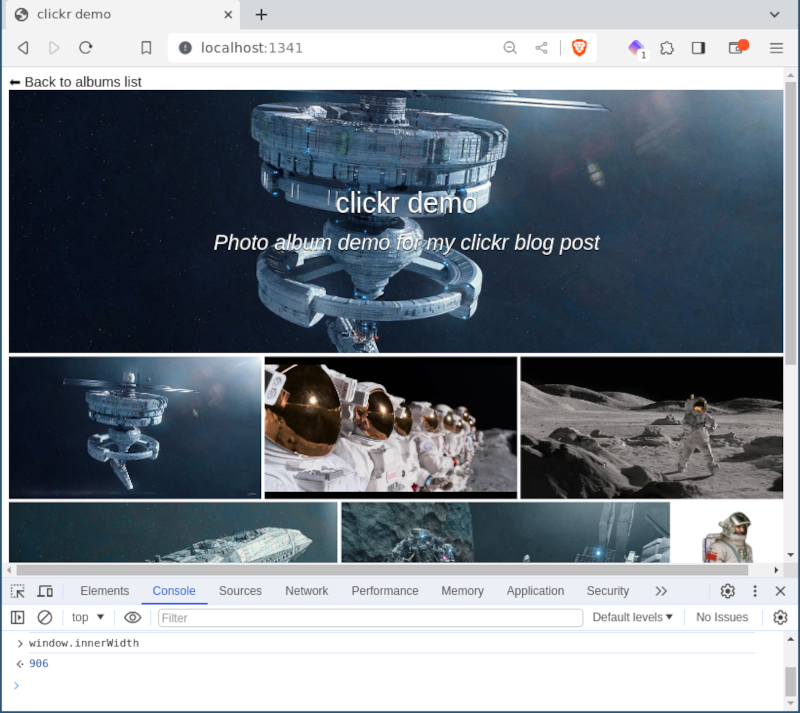Reload the page with the refresh icon

[x=86, y=47]
